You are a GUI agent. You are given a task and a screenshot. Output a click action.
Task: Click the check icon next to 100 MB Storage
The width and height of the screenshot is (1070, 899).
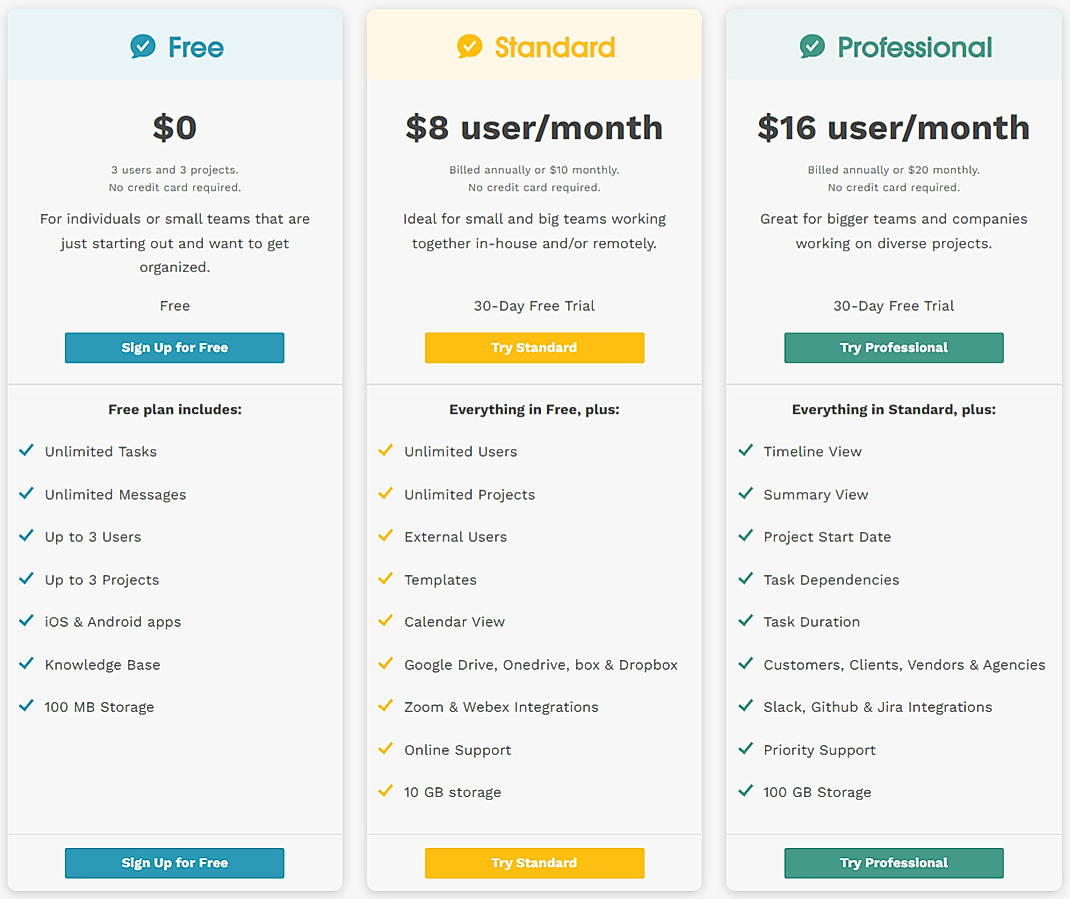pos(26,707)
